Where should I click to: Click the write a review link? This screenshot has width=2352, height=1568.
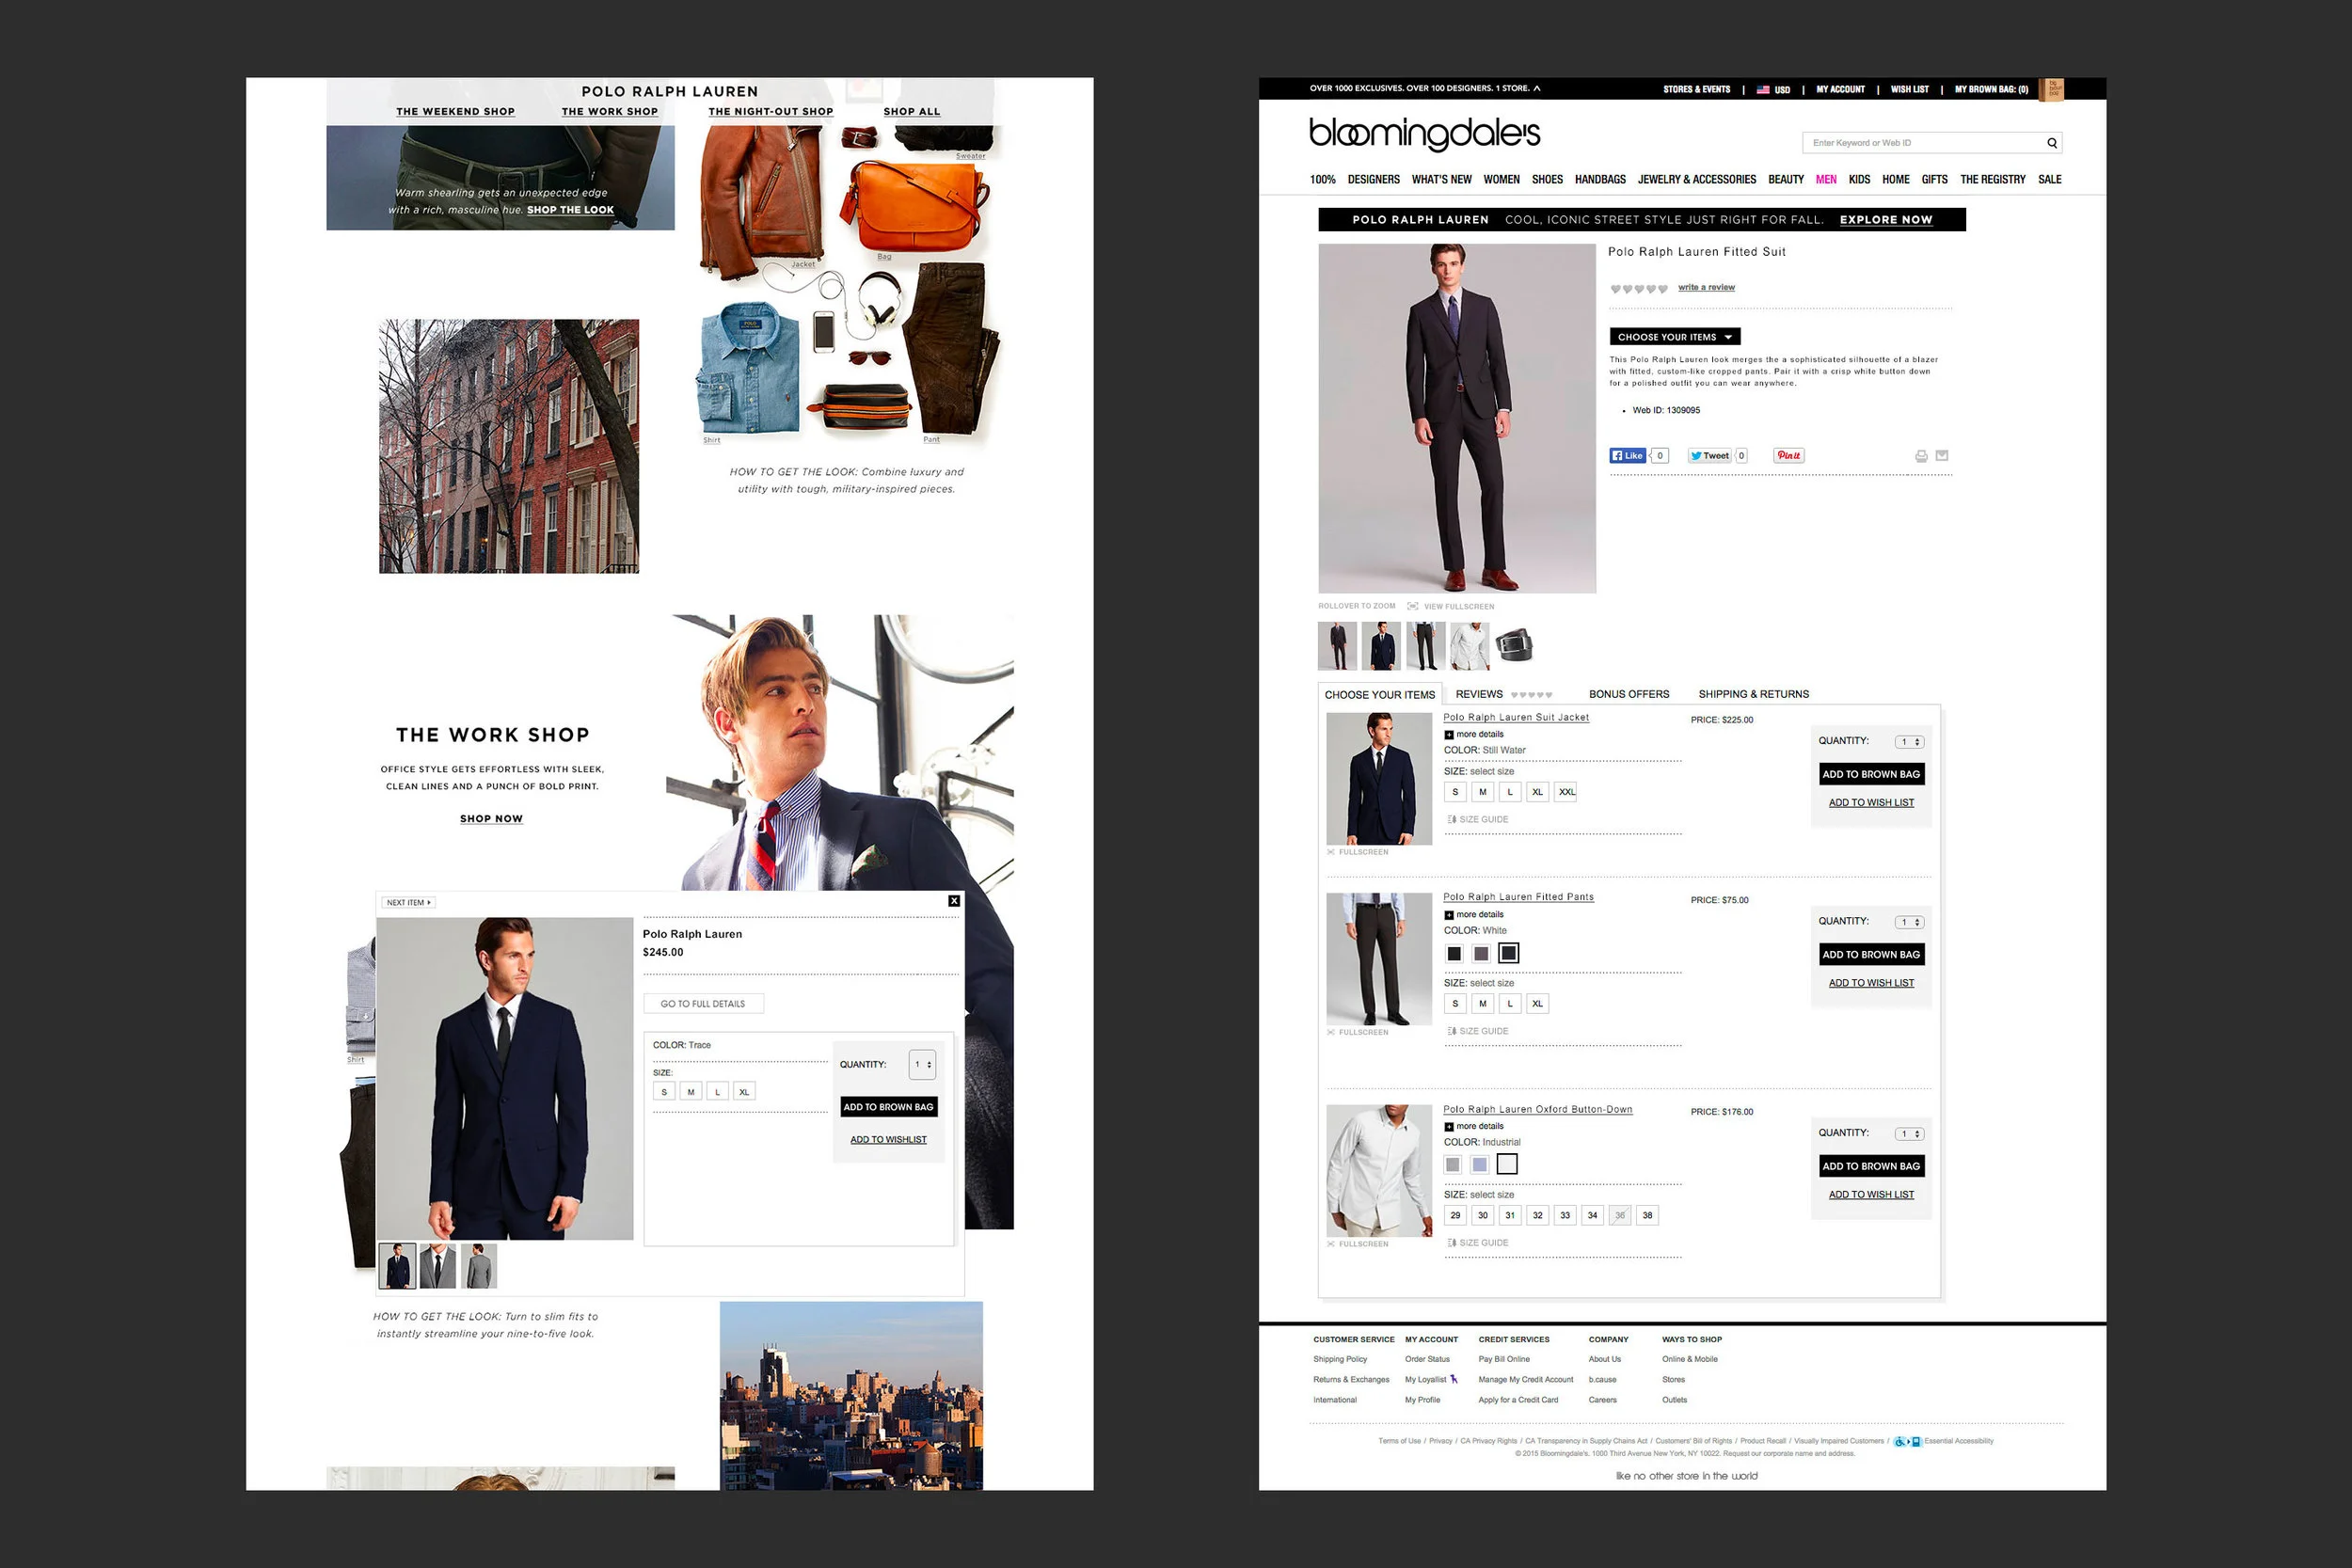click(1706, 288)
